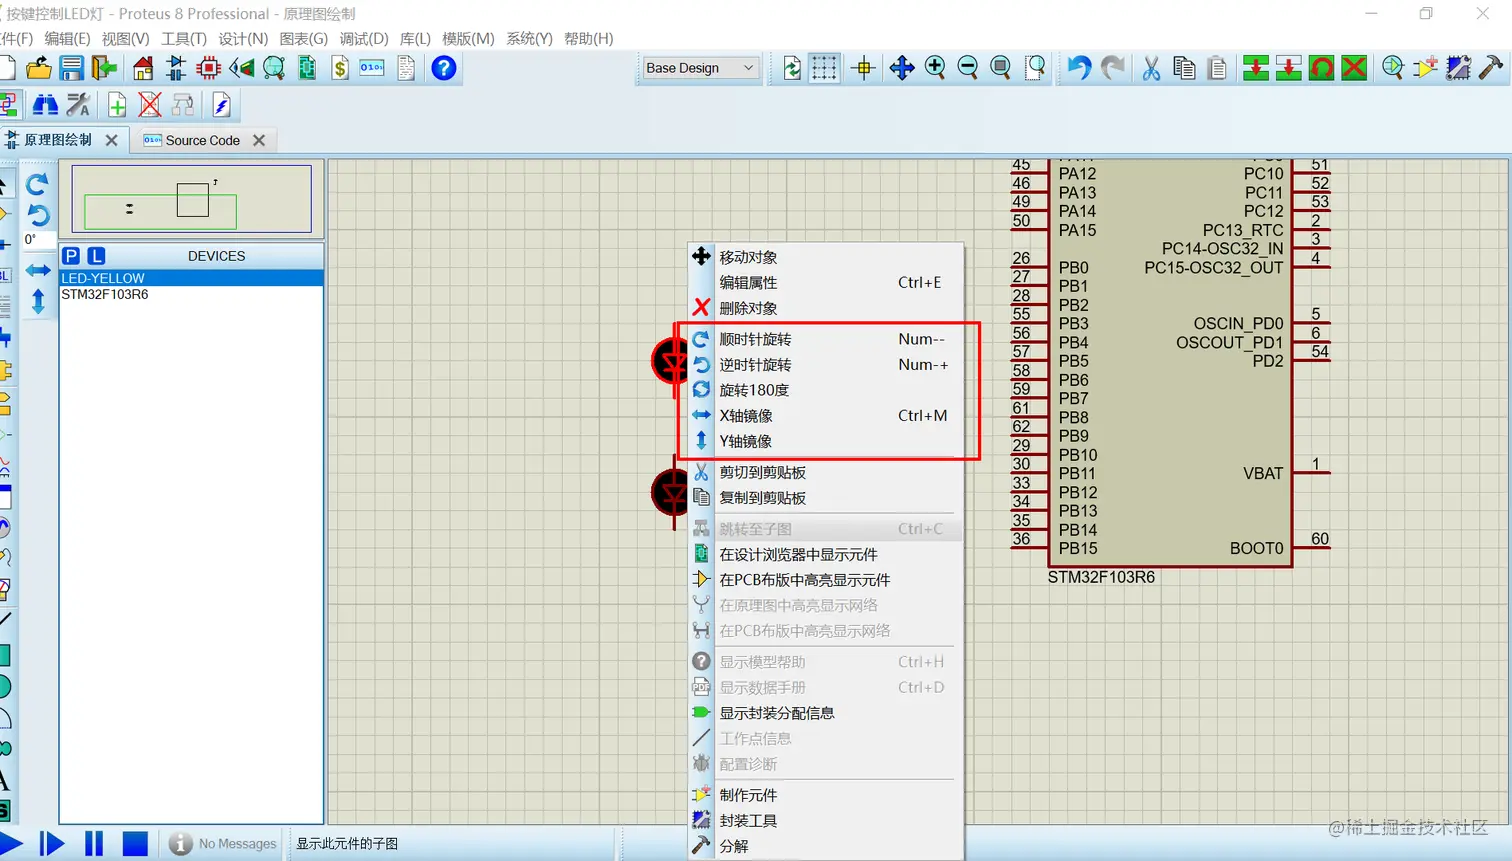Image resolution: width=1512 pixels, height=861 pixels.
Task: Click the L library manage button
Action: coord(96,256)
